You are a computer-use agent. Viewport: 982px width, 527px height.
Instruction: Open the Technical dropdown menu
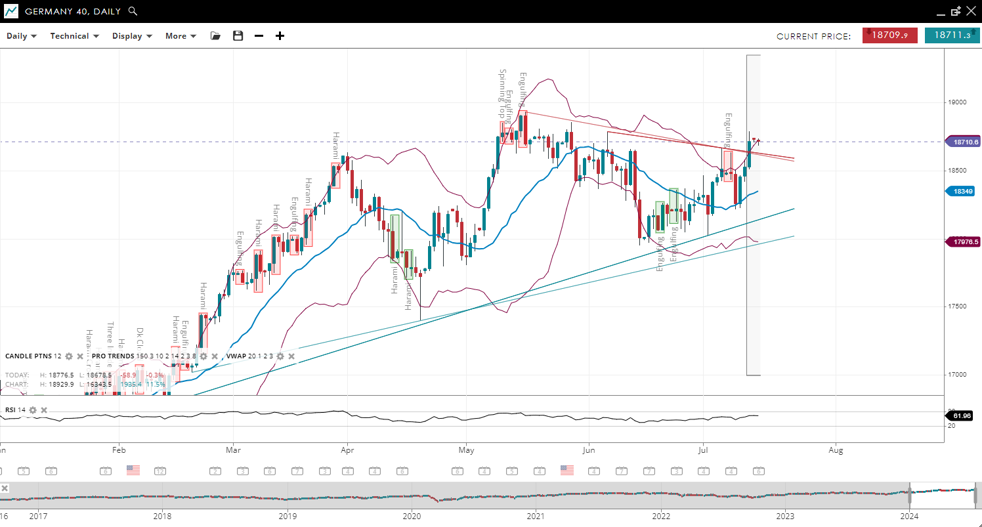pyautogui.click(x=74, y=36)
